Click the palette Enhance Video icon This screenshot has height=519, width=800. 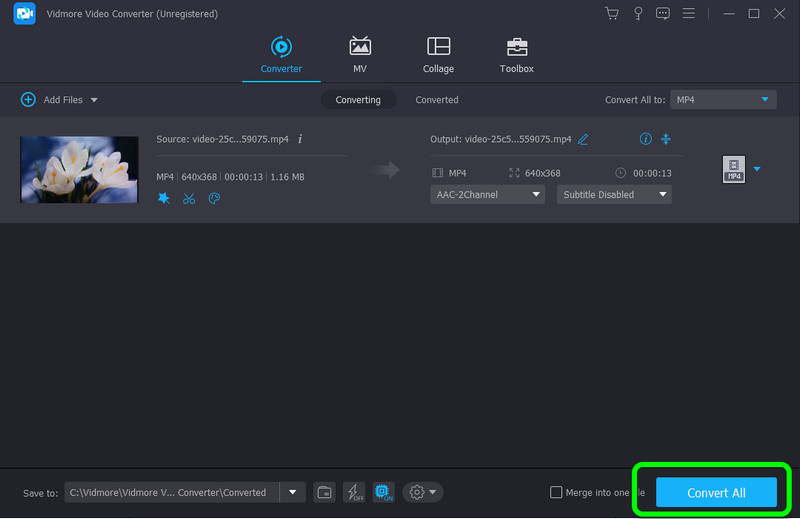pyautogui.click(x=214, y=198)
